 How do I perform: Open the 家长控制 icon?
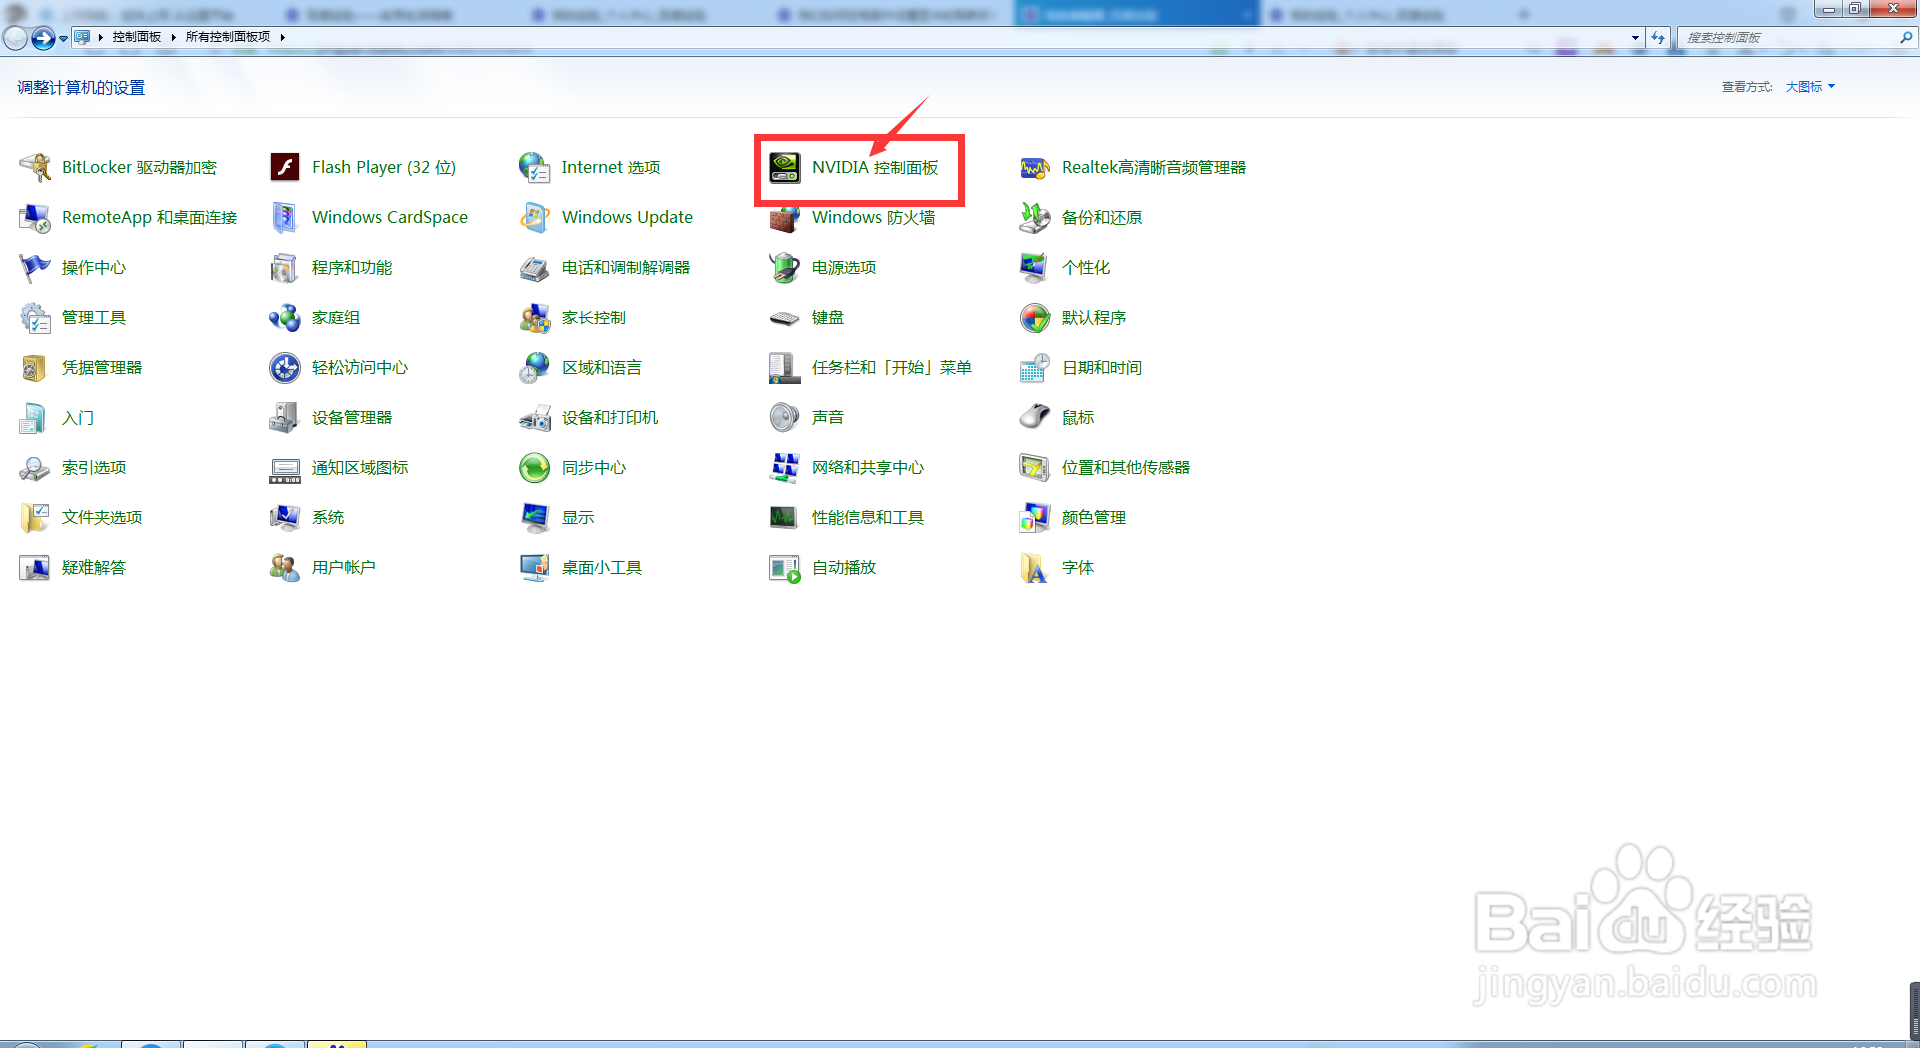[x=535, y=317]
